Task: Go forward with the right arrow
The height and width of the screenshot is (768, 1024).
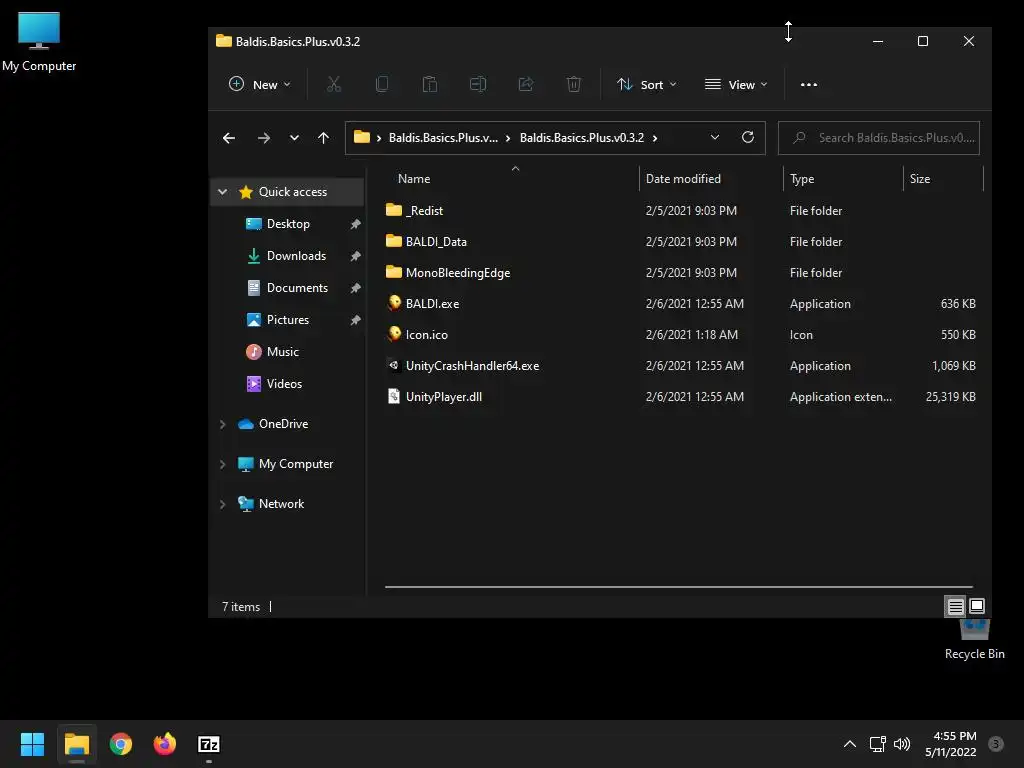Action: click(264, 138)
